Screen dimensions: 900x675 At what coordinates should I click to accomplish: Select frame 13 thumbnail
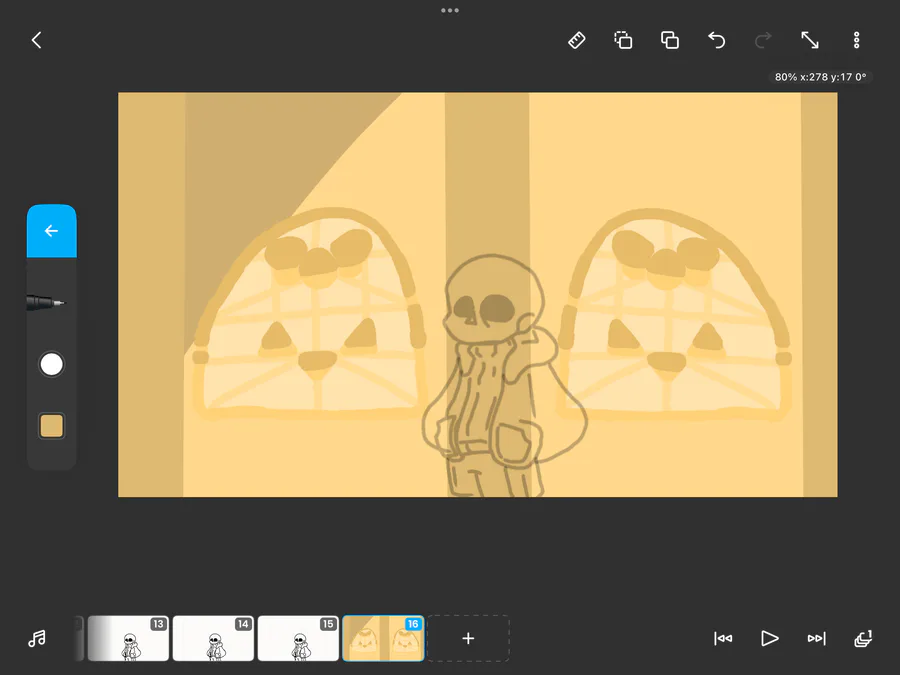point(128,638)
